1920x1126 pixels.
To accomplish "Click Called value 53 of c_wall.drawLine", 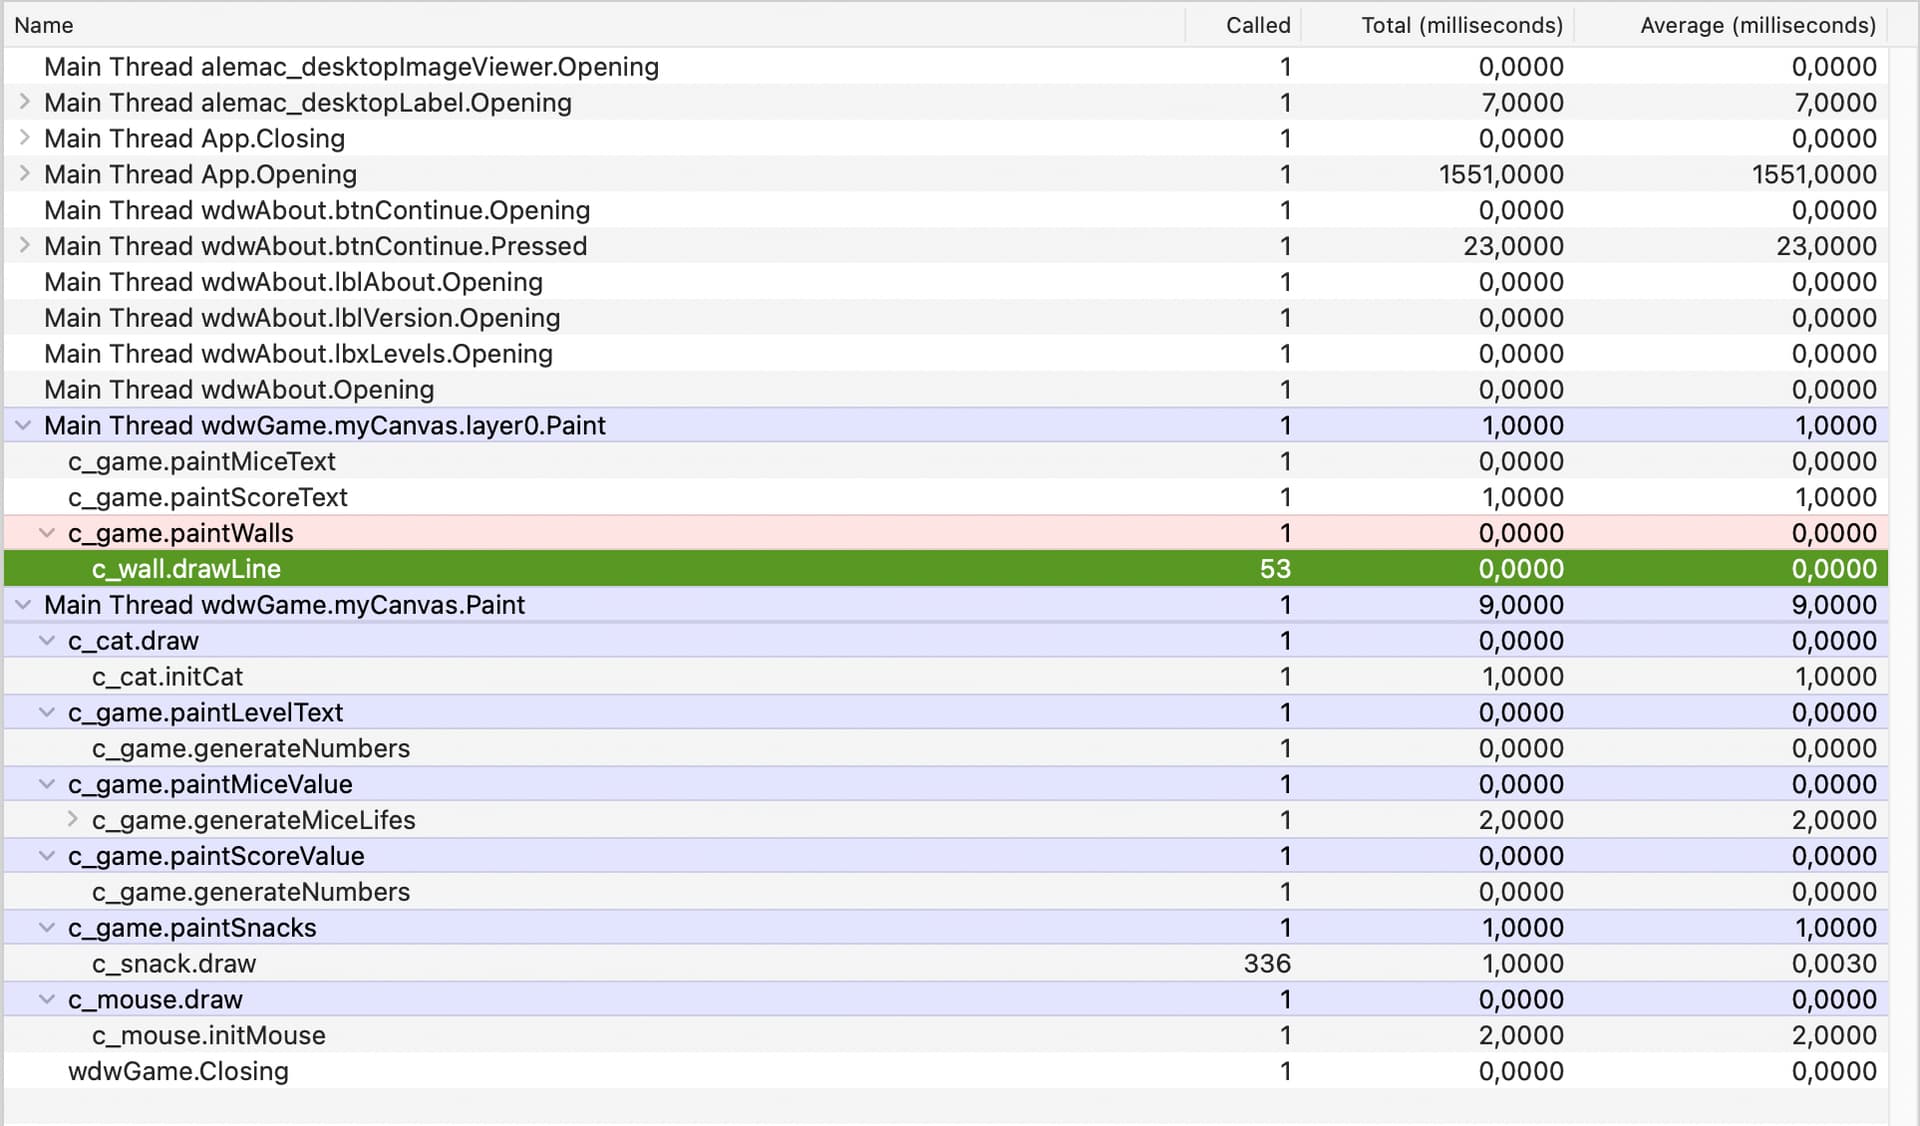I will point(1275,569).
